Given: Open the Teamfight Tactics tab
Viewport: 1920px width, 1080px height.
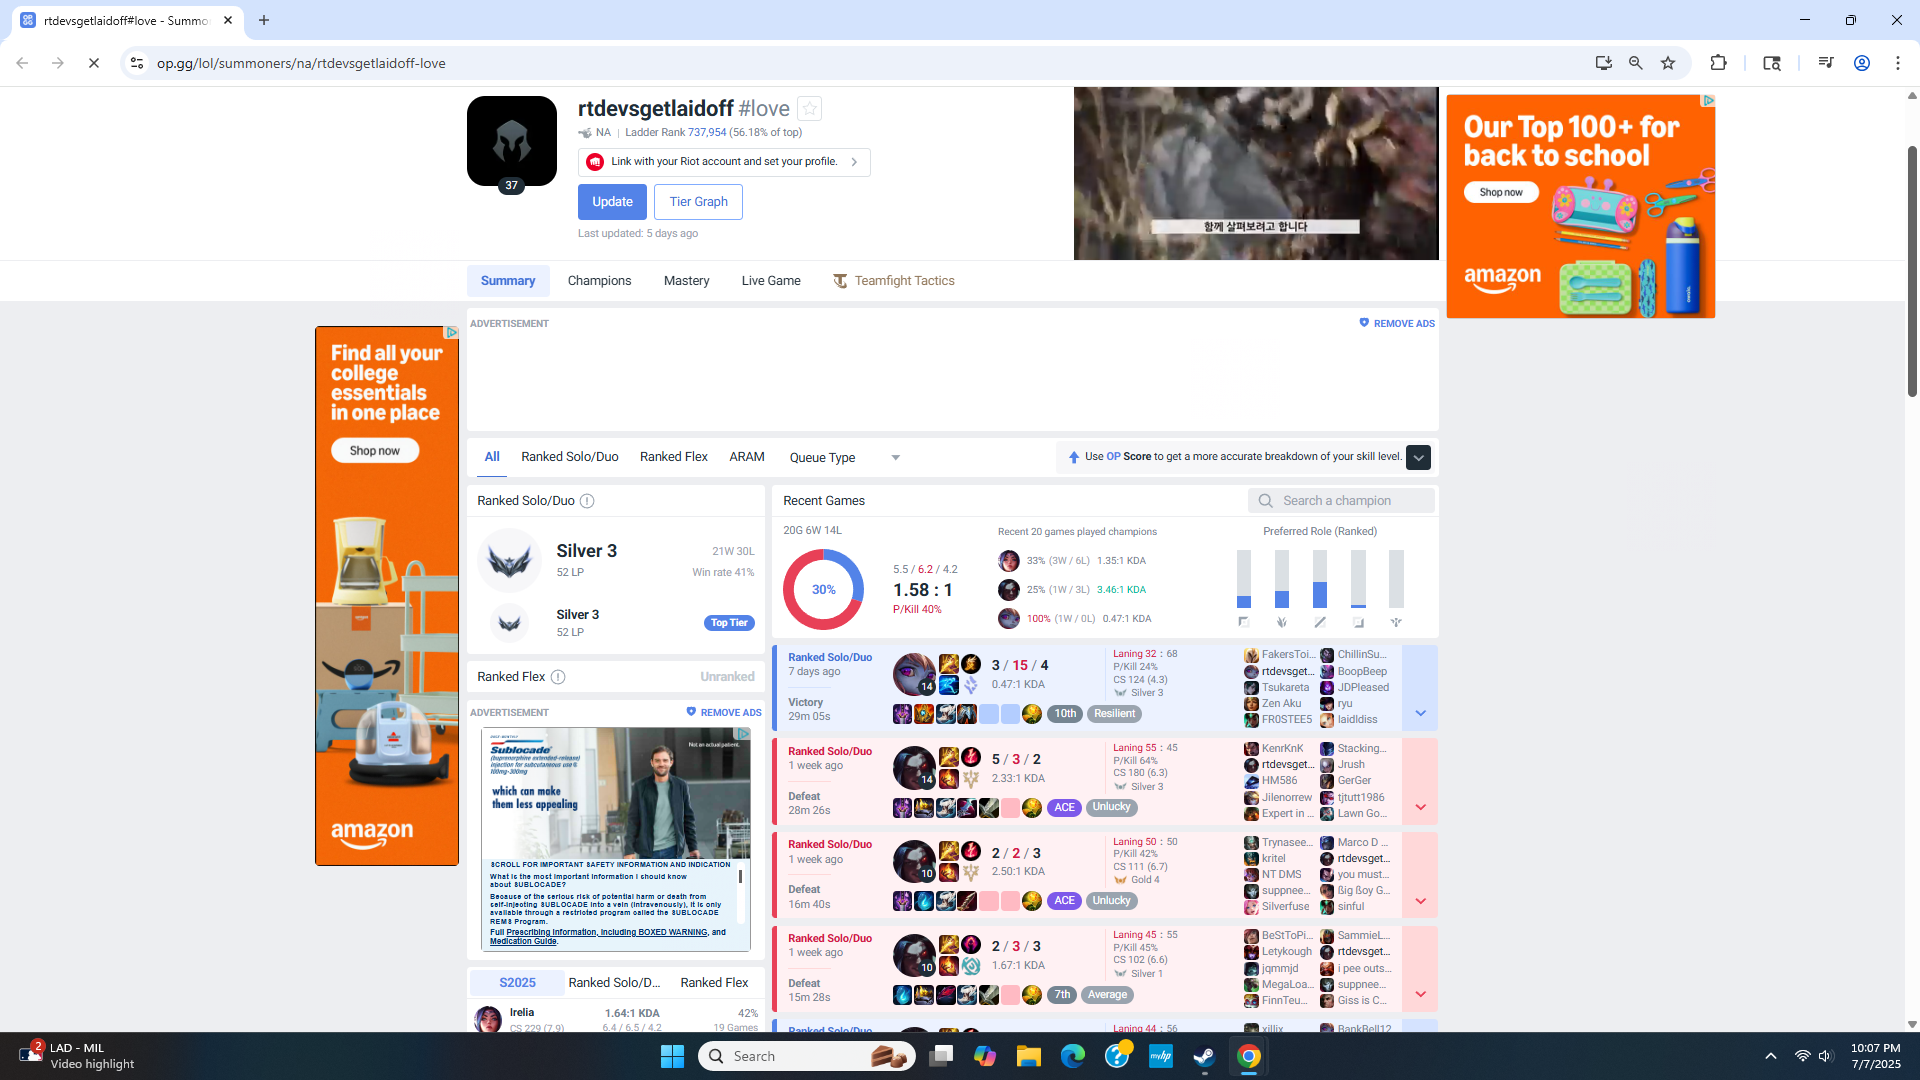Looking at the screenshot, I should [x=894, y=281].
